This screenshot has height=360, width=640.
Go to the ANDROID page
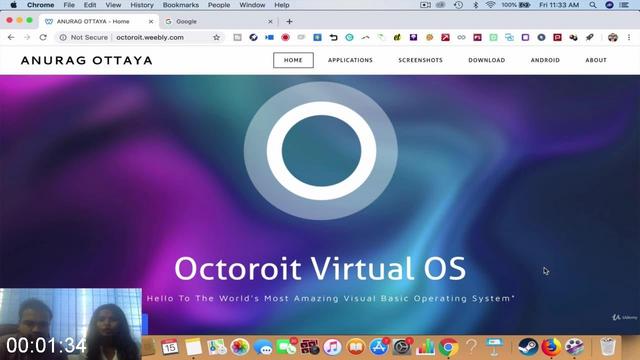pos(545,60)
